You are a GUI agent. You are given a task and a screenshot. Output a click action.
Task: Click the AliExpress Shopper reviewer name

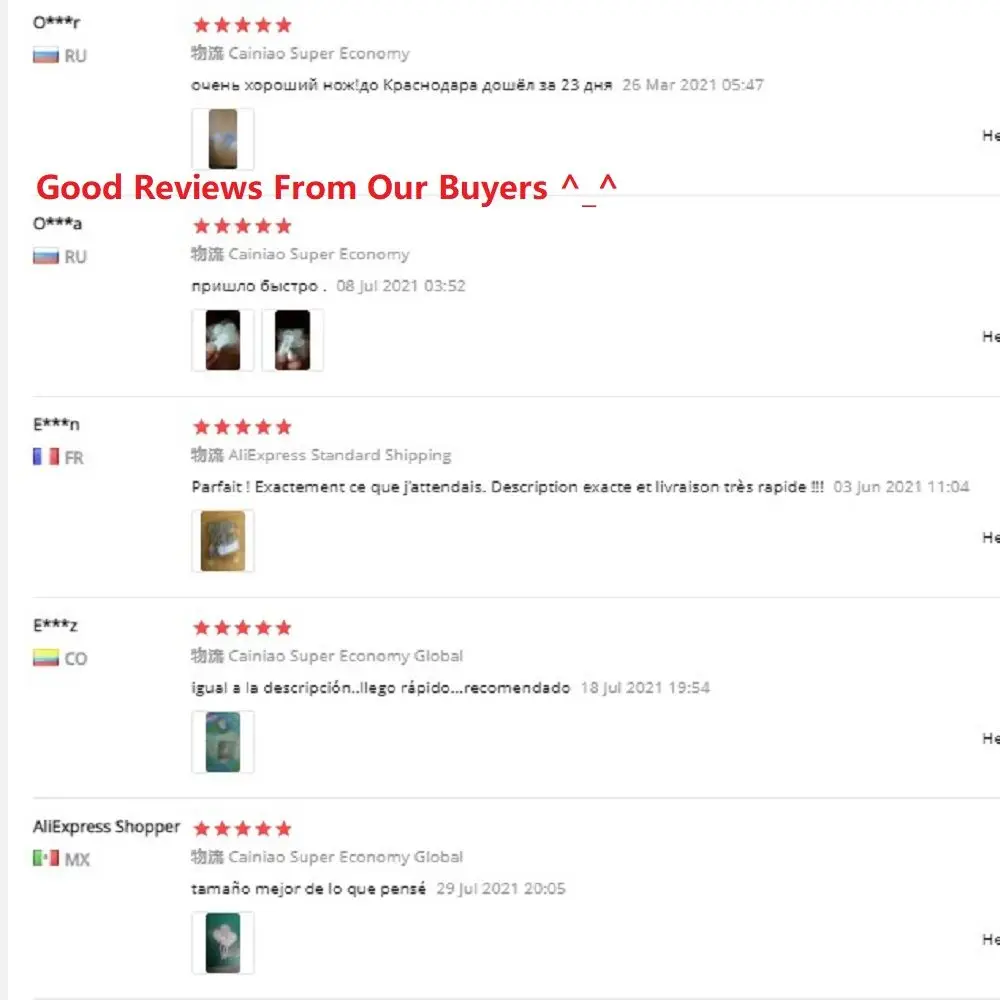pos(106,827)
